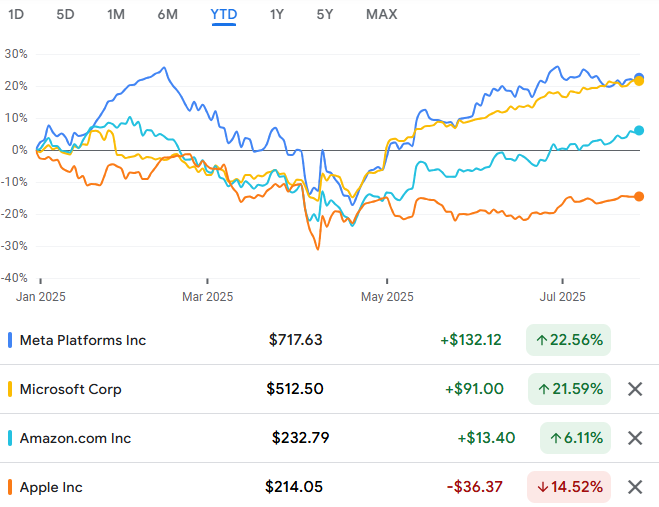Choose the 6M range tab
659x507 pixels.
click(x=167, y=14)
